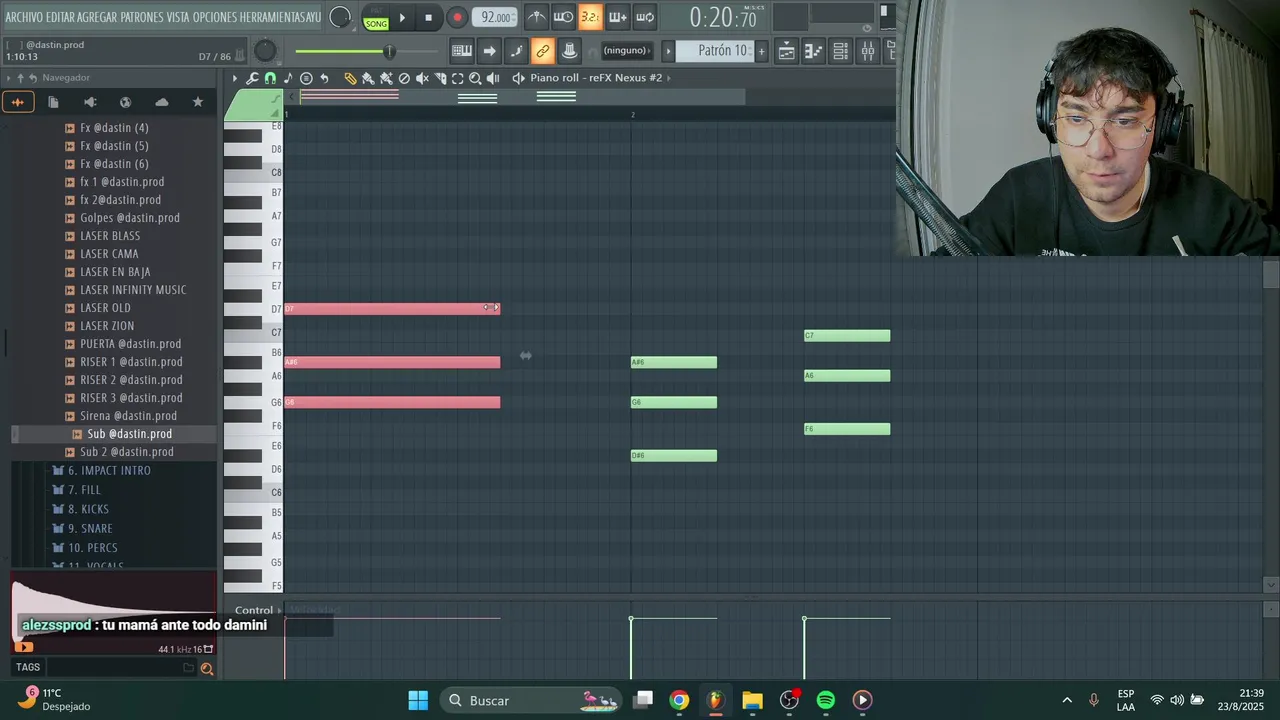Open browser cloud library icon

point(161,102)
